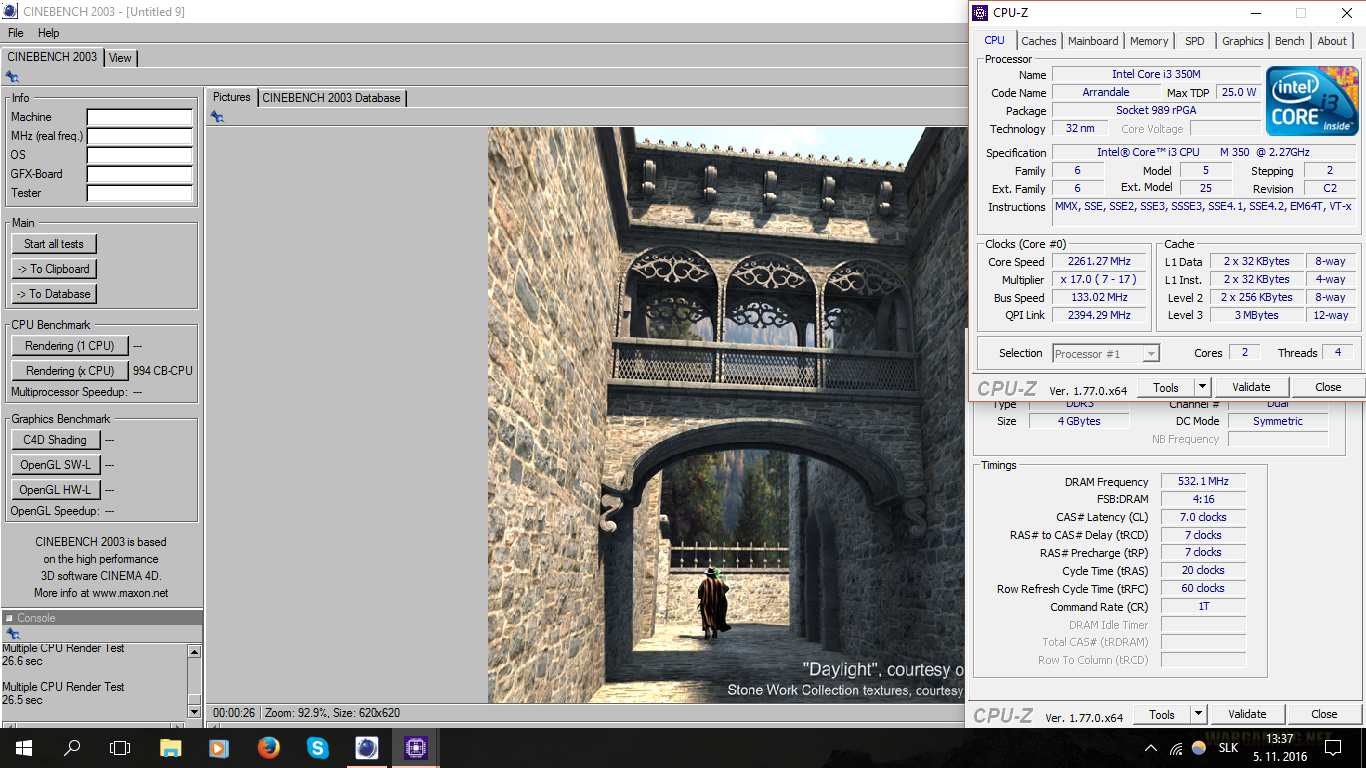Viewport: 1366px width, 768px height.
Task: Click the Intel Core i3 logo in CPU-Z
Action: [1312, 101]
